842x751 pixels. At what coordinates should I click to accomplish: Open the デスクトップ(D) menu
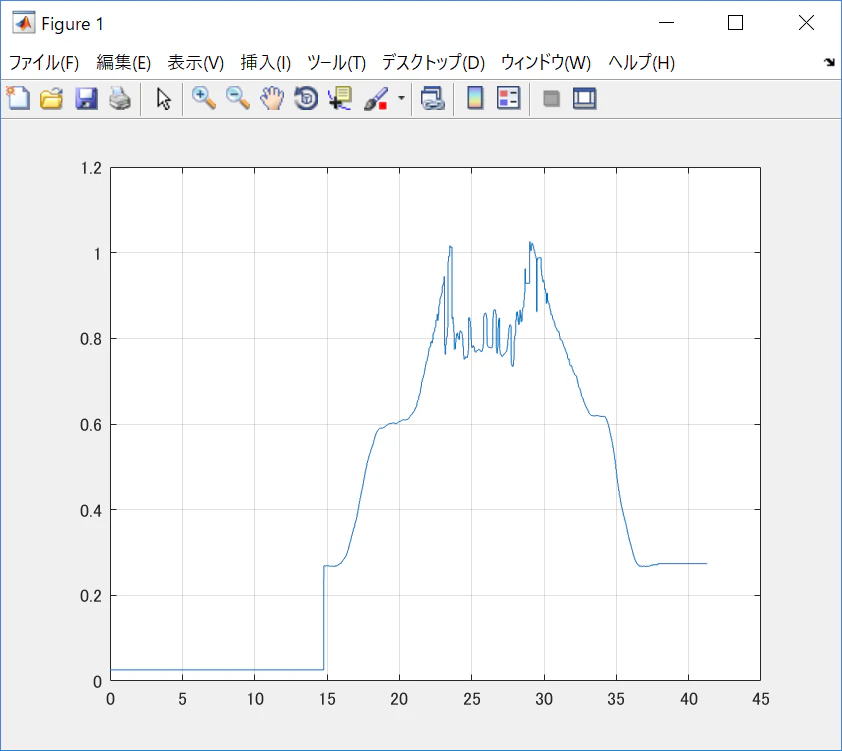433,63
